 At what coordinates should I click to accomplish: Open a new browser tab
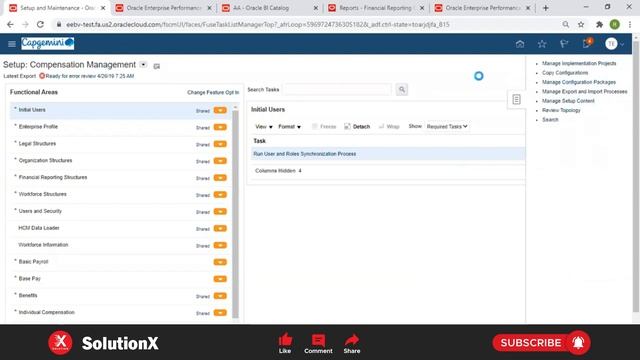545,8
